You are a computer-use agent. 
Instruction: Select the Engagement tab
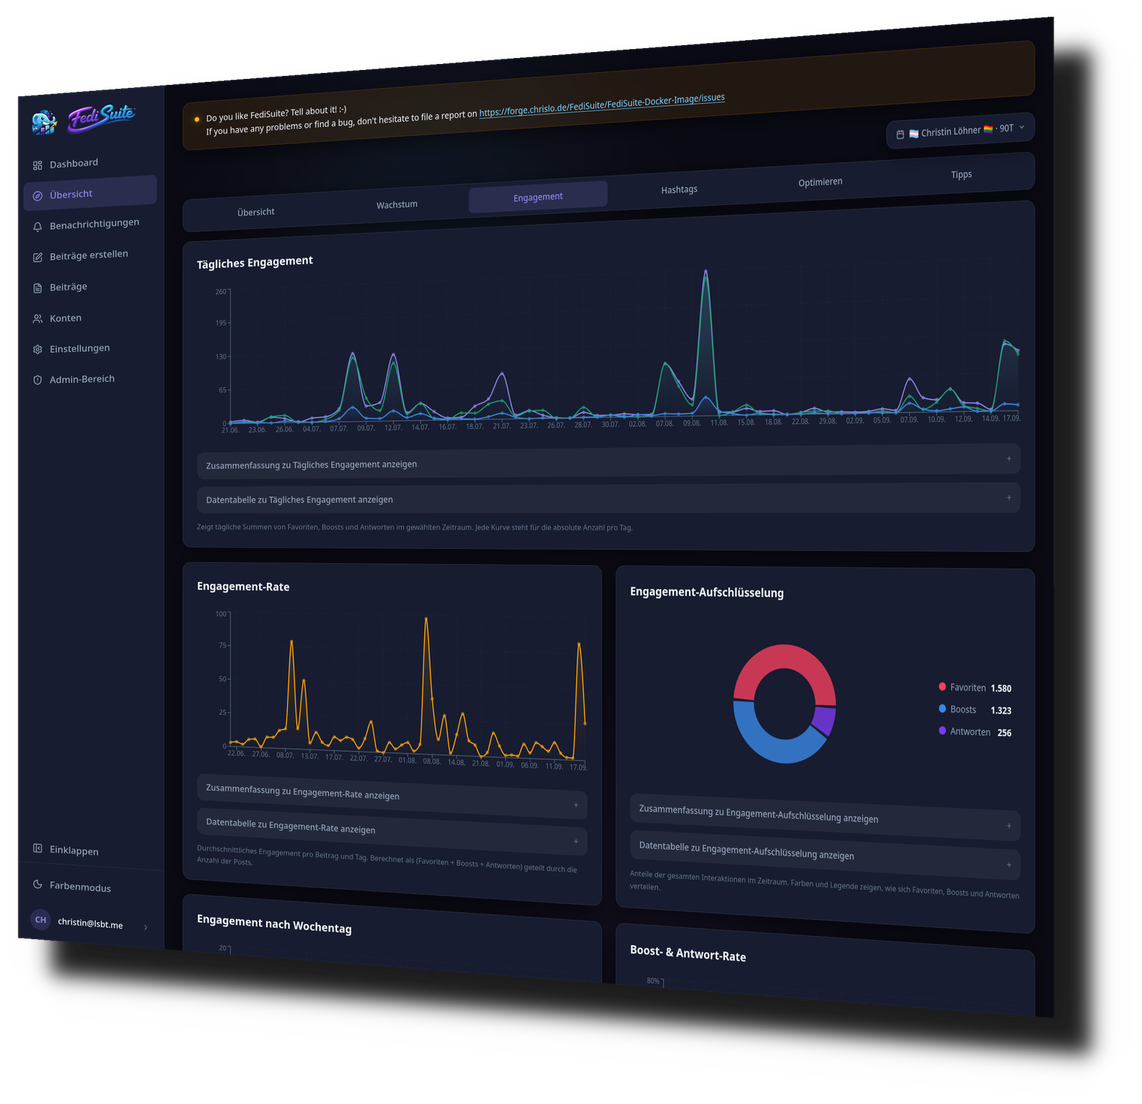(538, 197)
